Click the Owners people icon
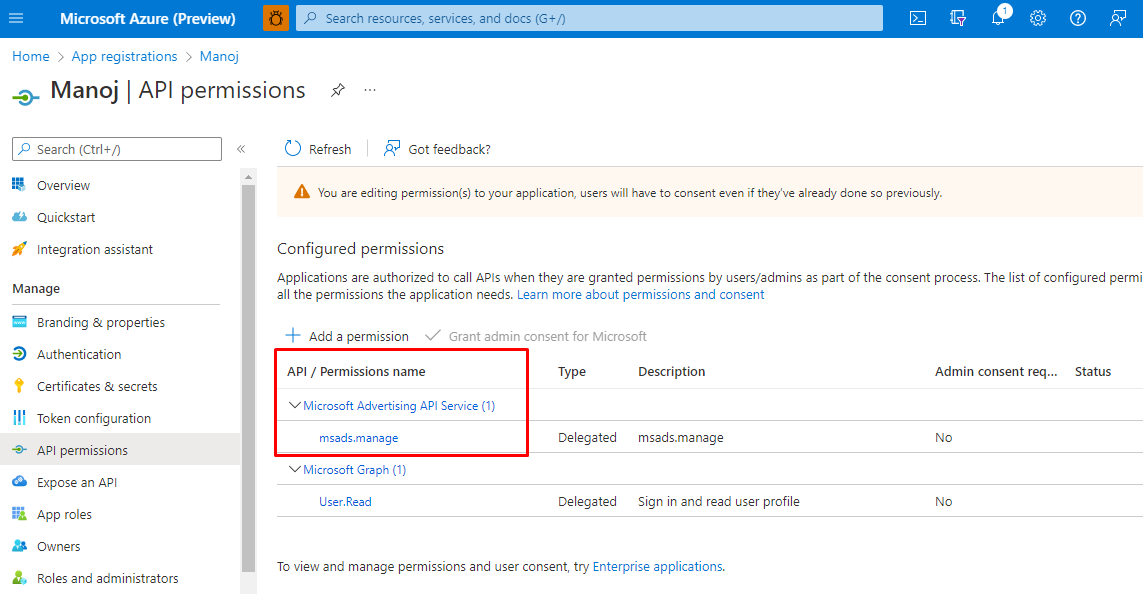 tap(19, 546)
